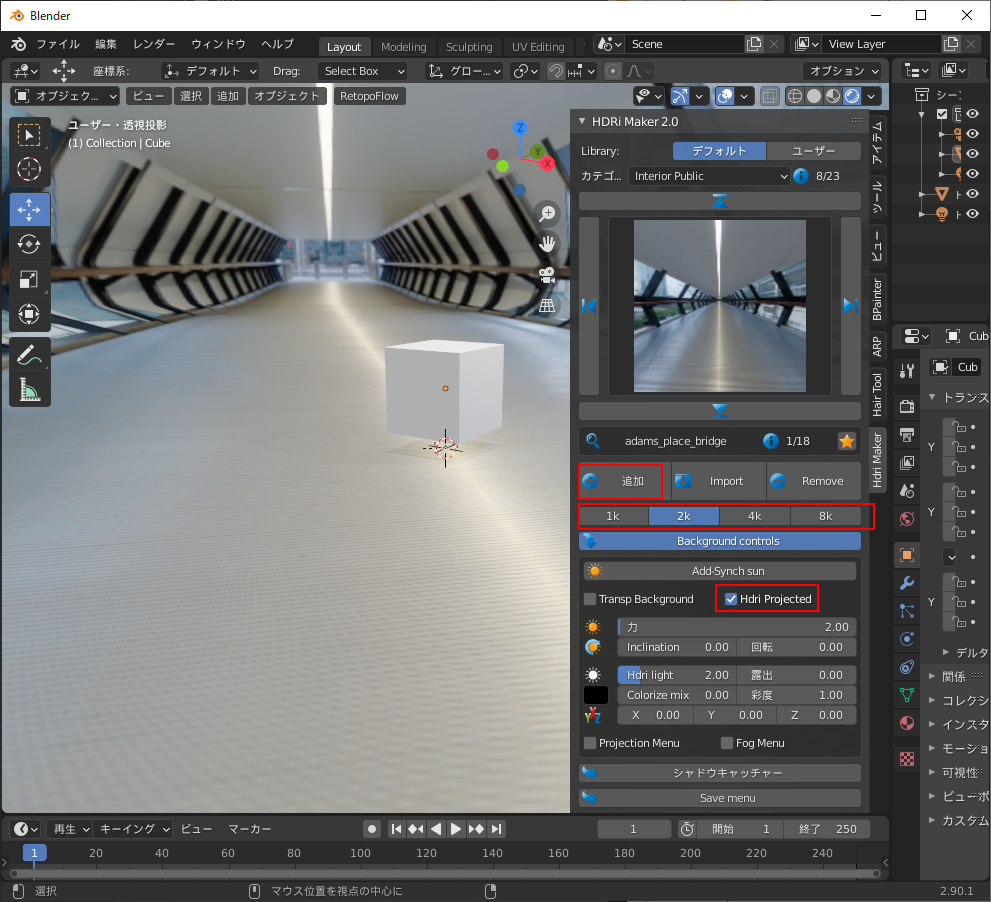Open the Interior Public category dropdown

709,176
